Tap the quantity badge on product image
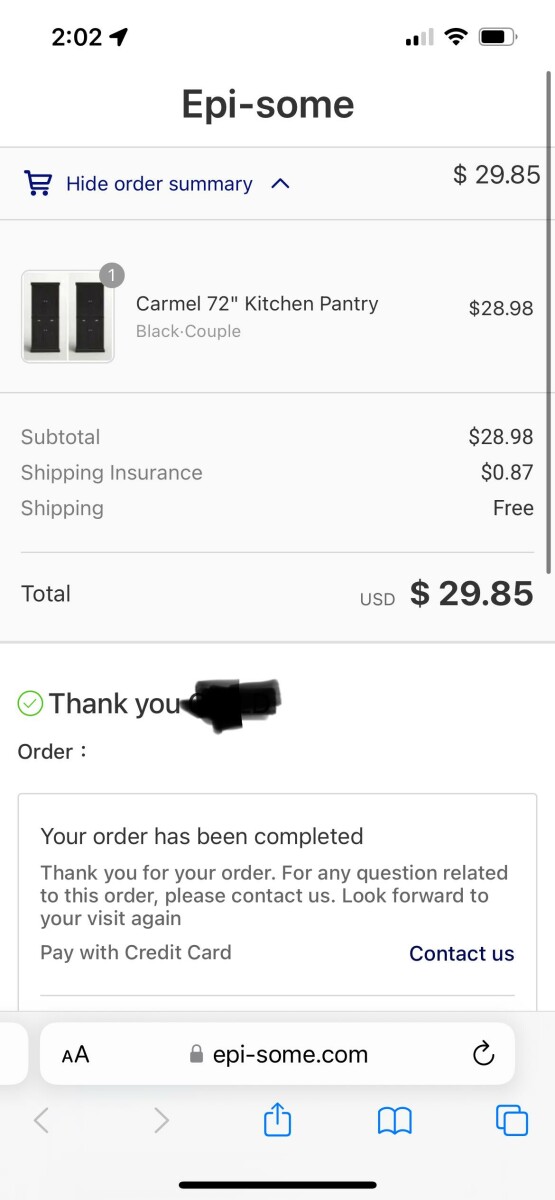Image resolution: width=555 pixels, height=1200 pixels. click(112, 275)
